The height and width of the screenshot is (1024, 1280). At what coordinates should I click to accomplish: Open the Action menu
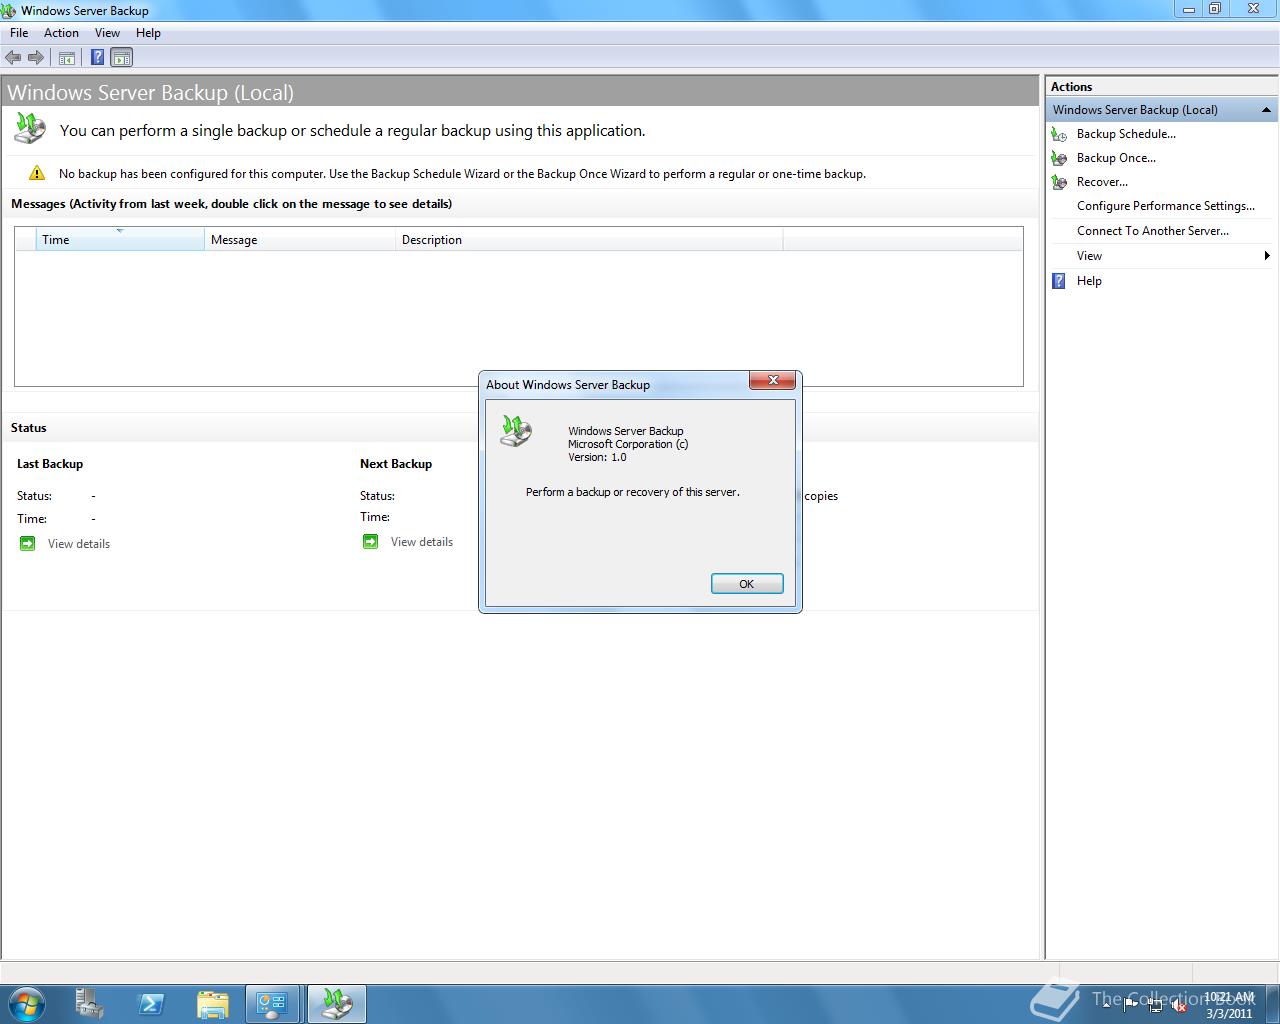point(61,33)
